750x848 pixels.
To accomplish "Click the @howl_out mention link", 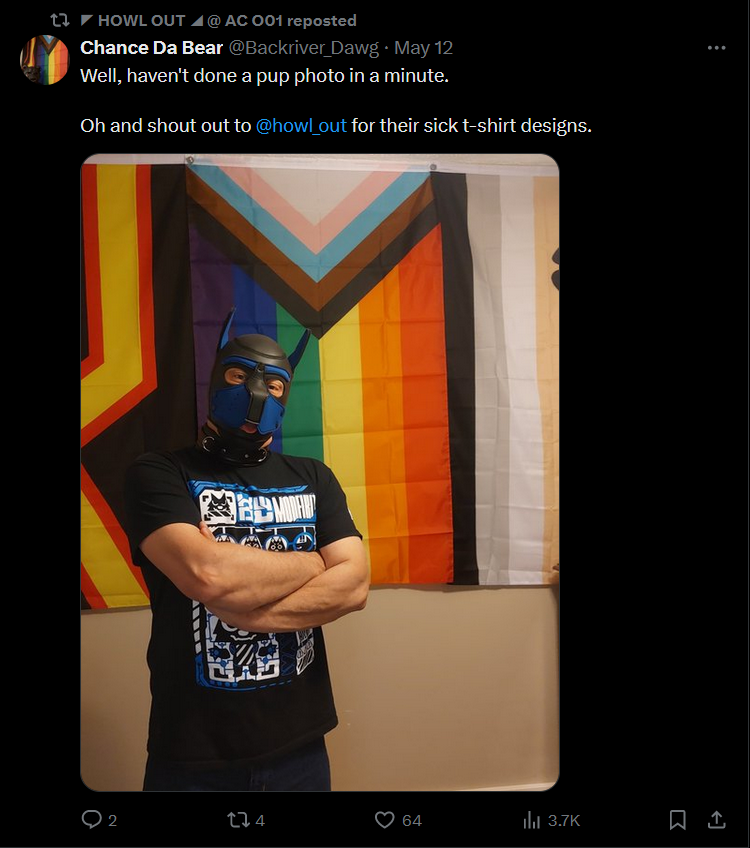I will click(x=301, y=125).
